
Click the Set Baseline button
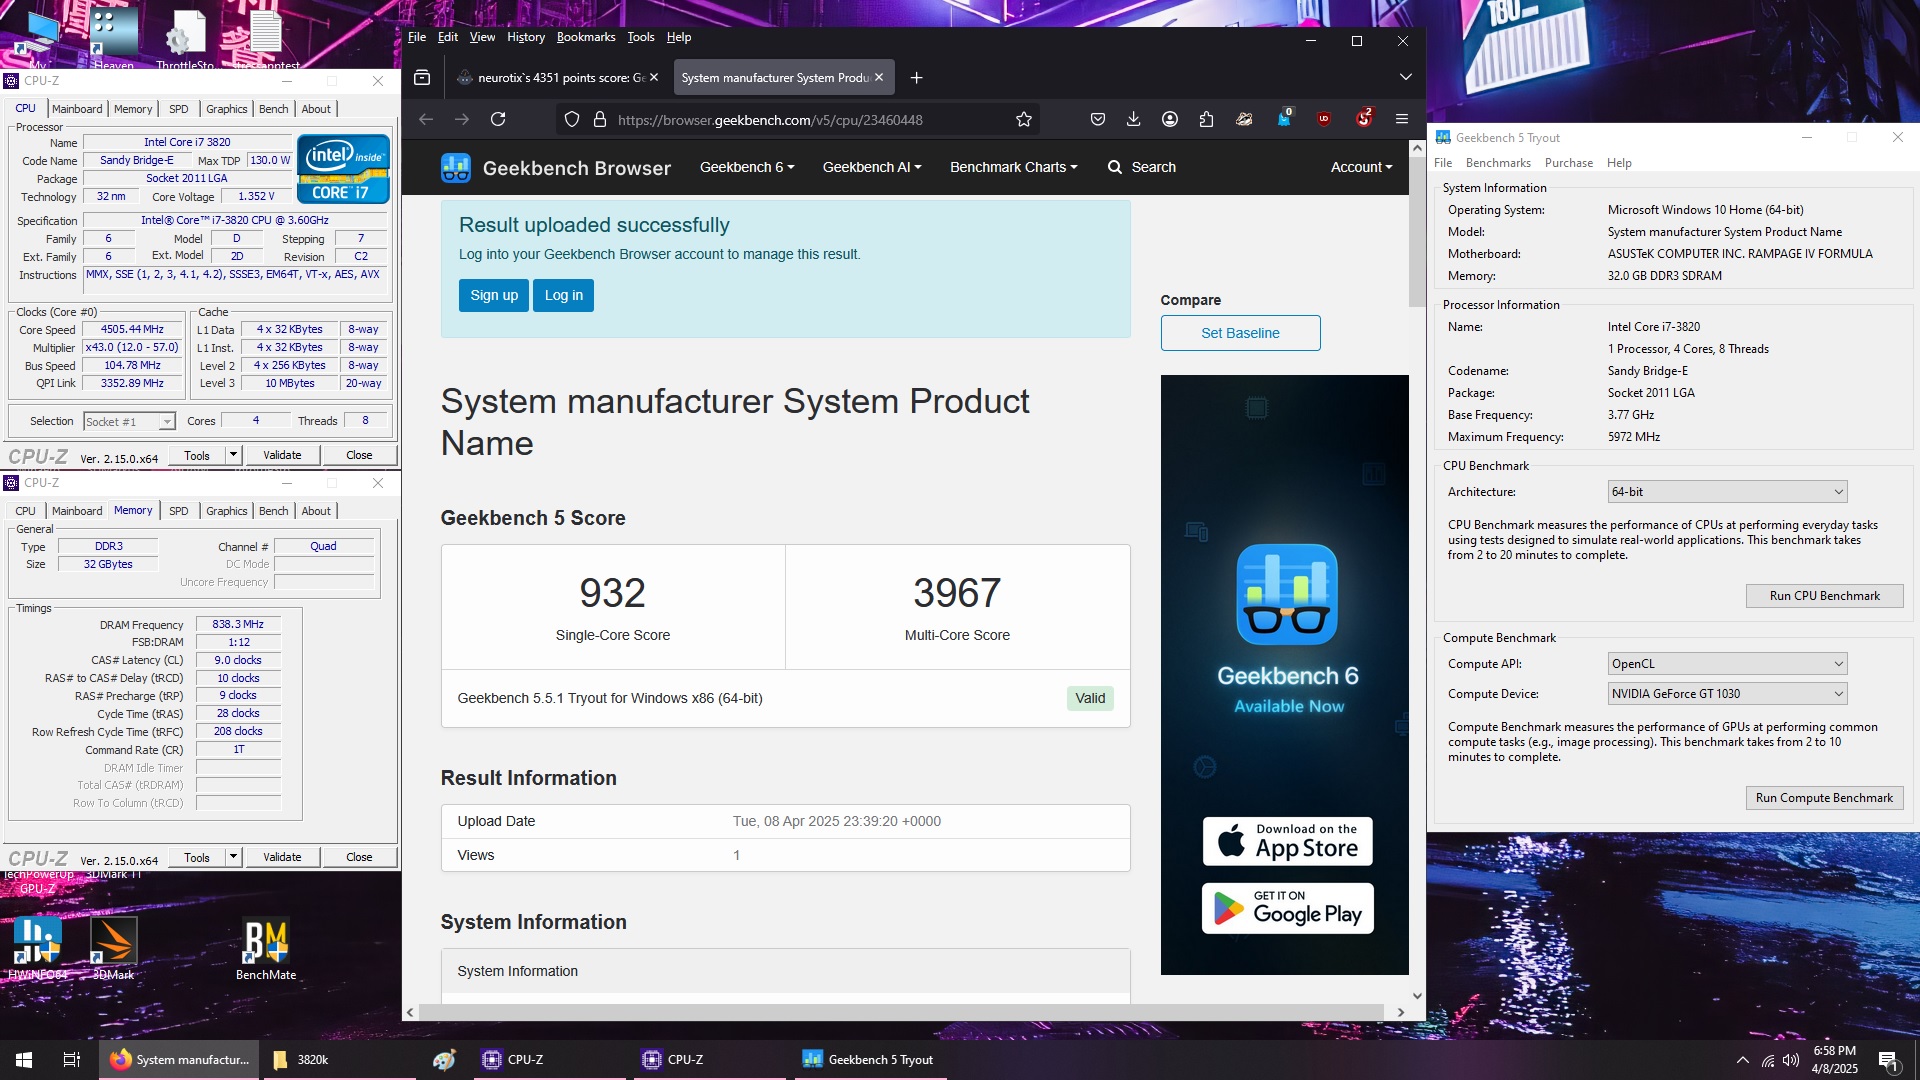click(1240, 333)
